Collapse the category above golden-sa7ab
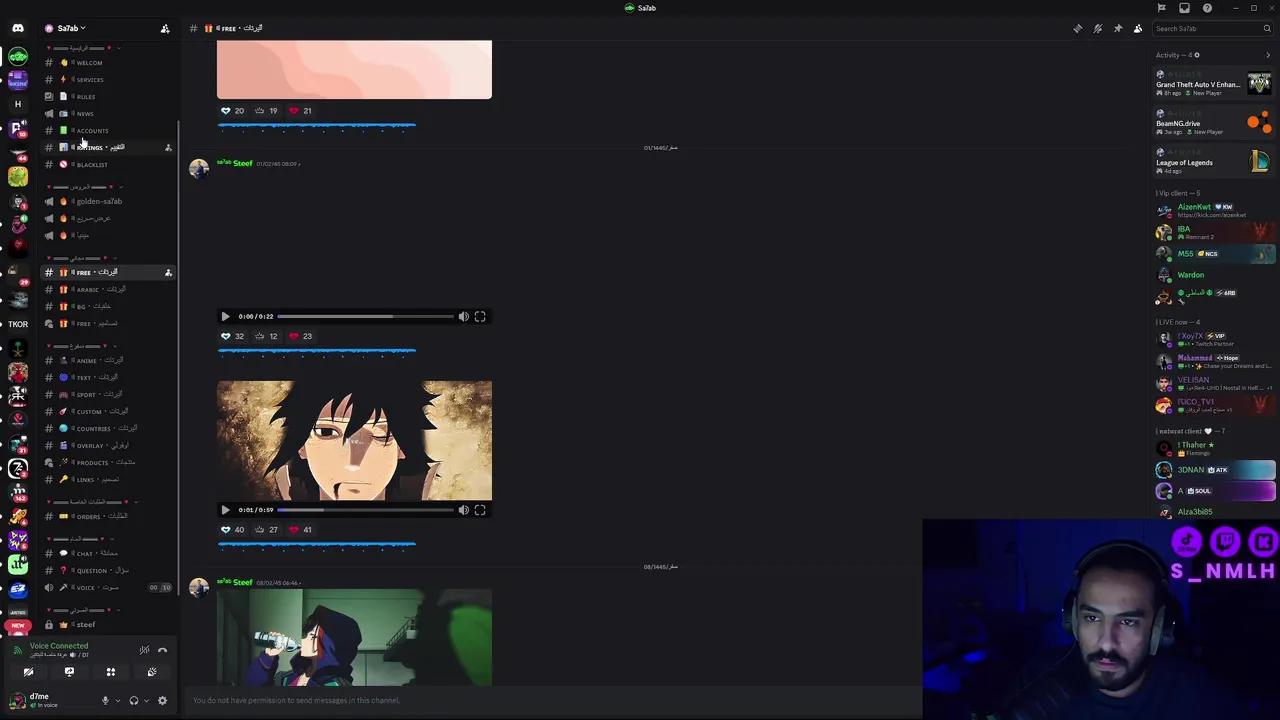Screen dimensions: 1280x720 pos(85,186)
